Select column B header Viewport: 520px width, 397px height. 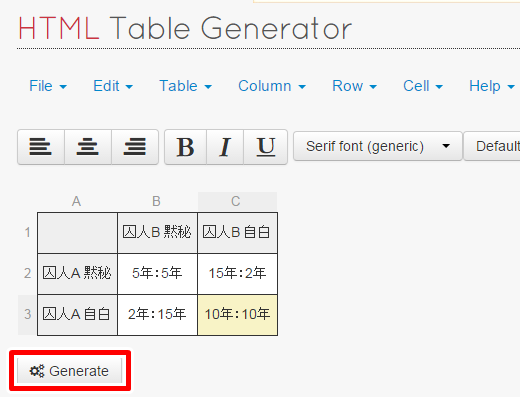[157, 201]
